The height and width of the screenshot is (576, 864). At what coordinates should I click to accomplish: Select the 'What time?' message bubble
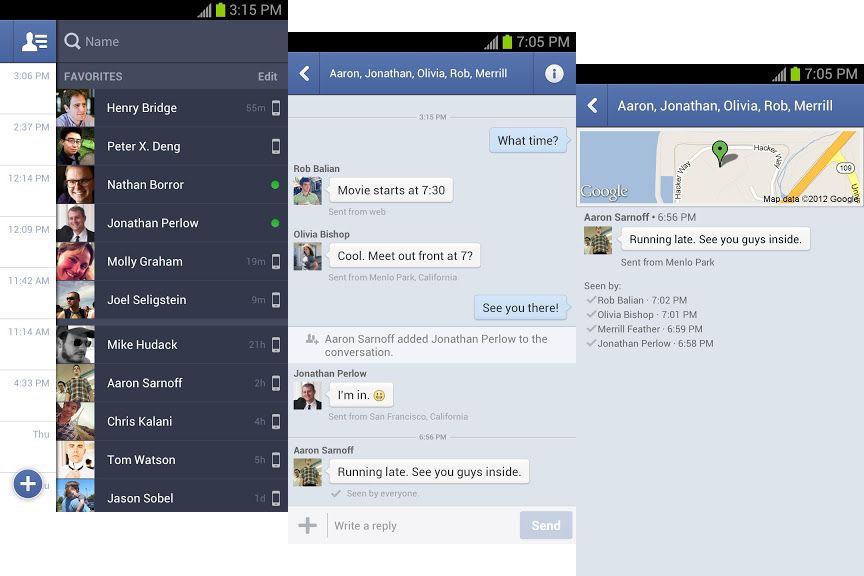528,141
